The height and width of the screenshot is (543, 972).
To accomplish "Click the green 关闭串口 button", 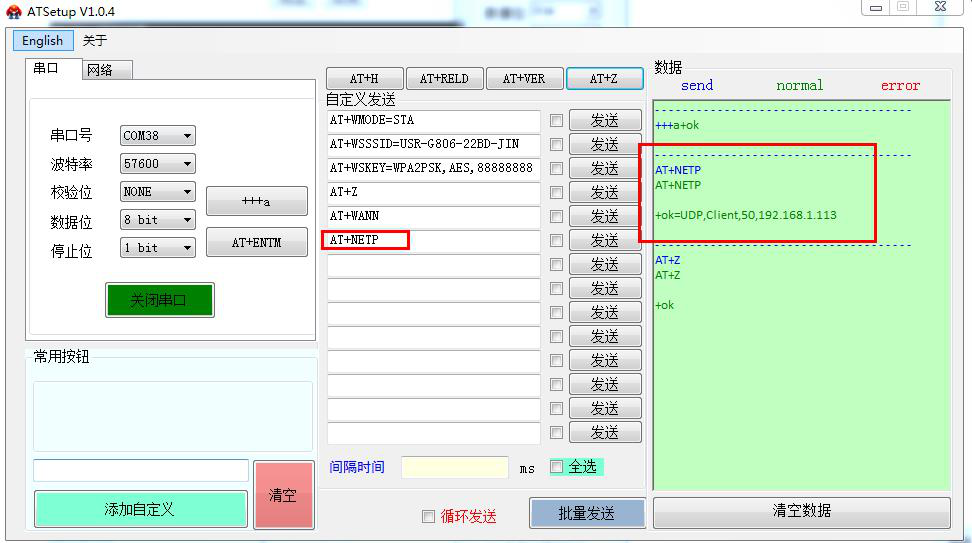I will (160, 300).
